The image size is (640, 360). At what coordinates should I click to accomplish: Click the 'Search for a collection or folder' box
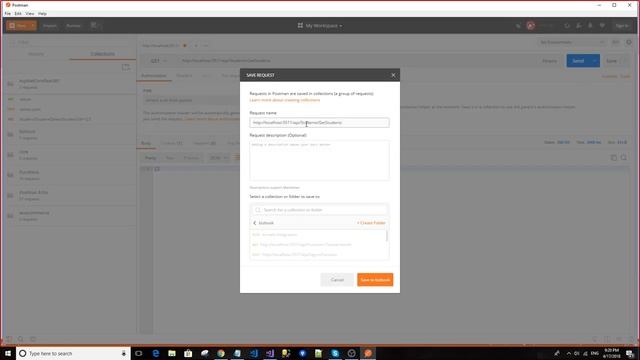(x=319, y=210)
